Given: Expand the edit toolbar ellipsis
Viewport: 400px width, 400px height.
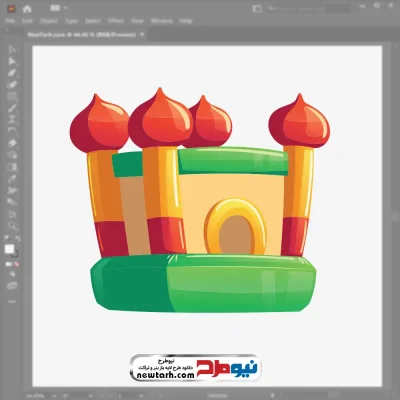Looking at the screenshot, I should tap(12, 301).
